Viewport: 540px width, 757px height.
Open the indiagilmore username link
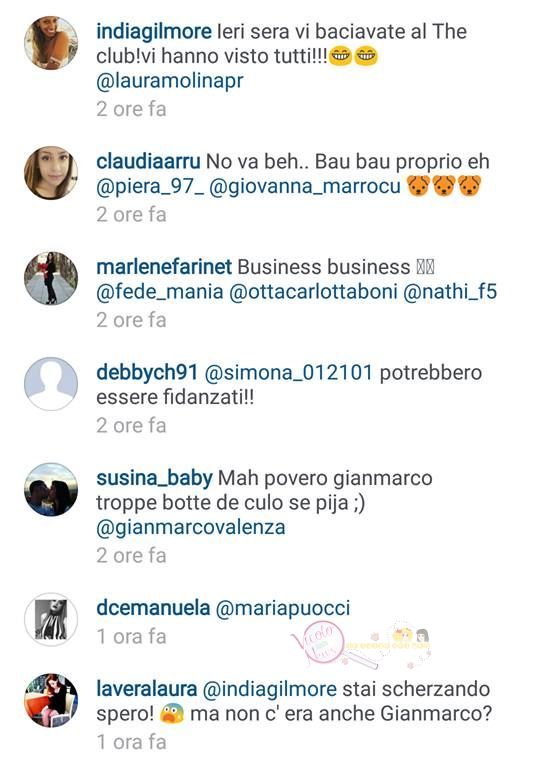point(154,32)
